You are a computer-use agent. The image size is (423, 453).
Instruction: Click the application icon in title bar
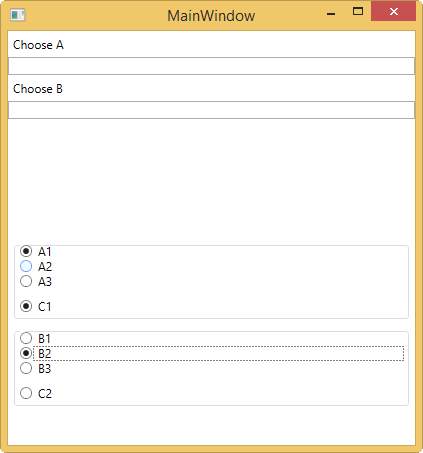click(x=18, y=15)
